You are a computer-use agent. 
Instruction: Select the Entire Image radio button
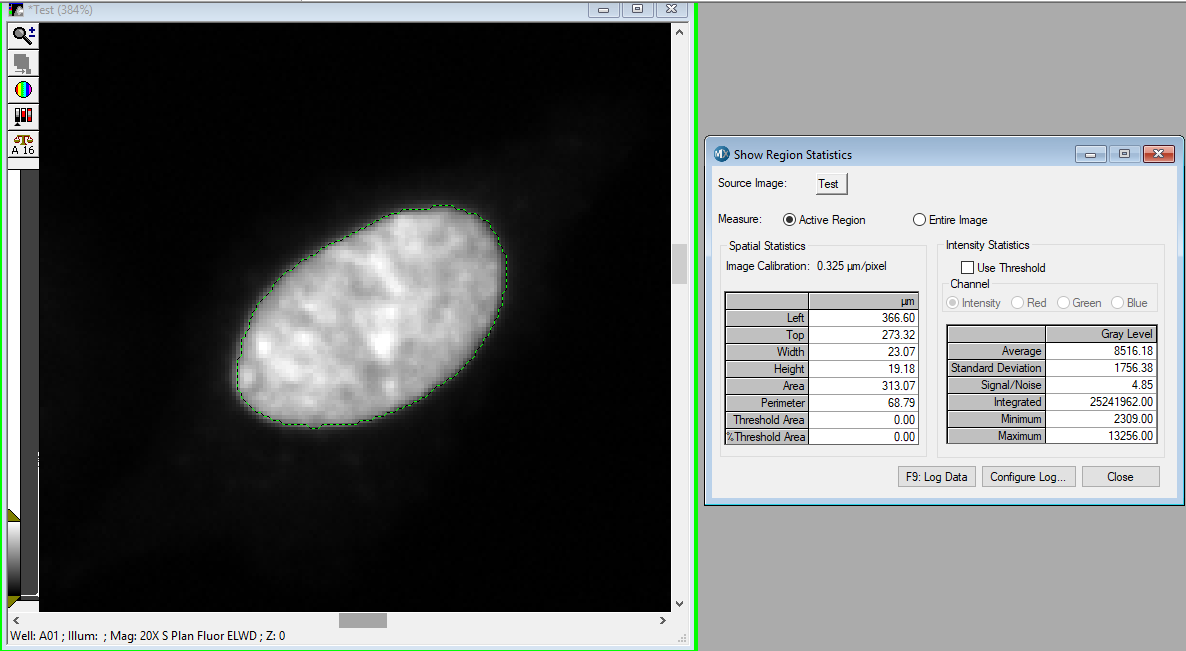click(x=919, y=220)
